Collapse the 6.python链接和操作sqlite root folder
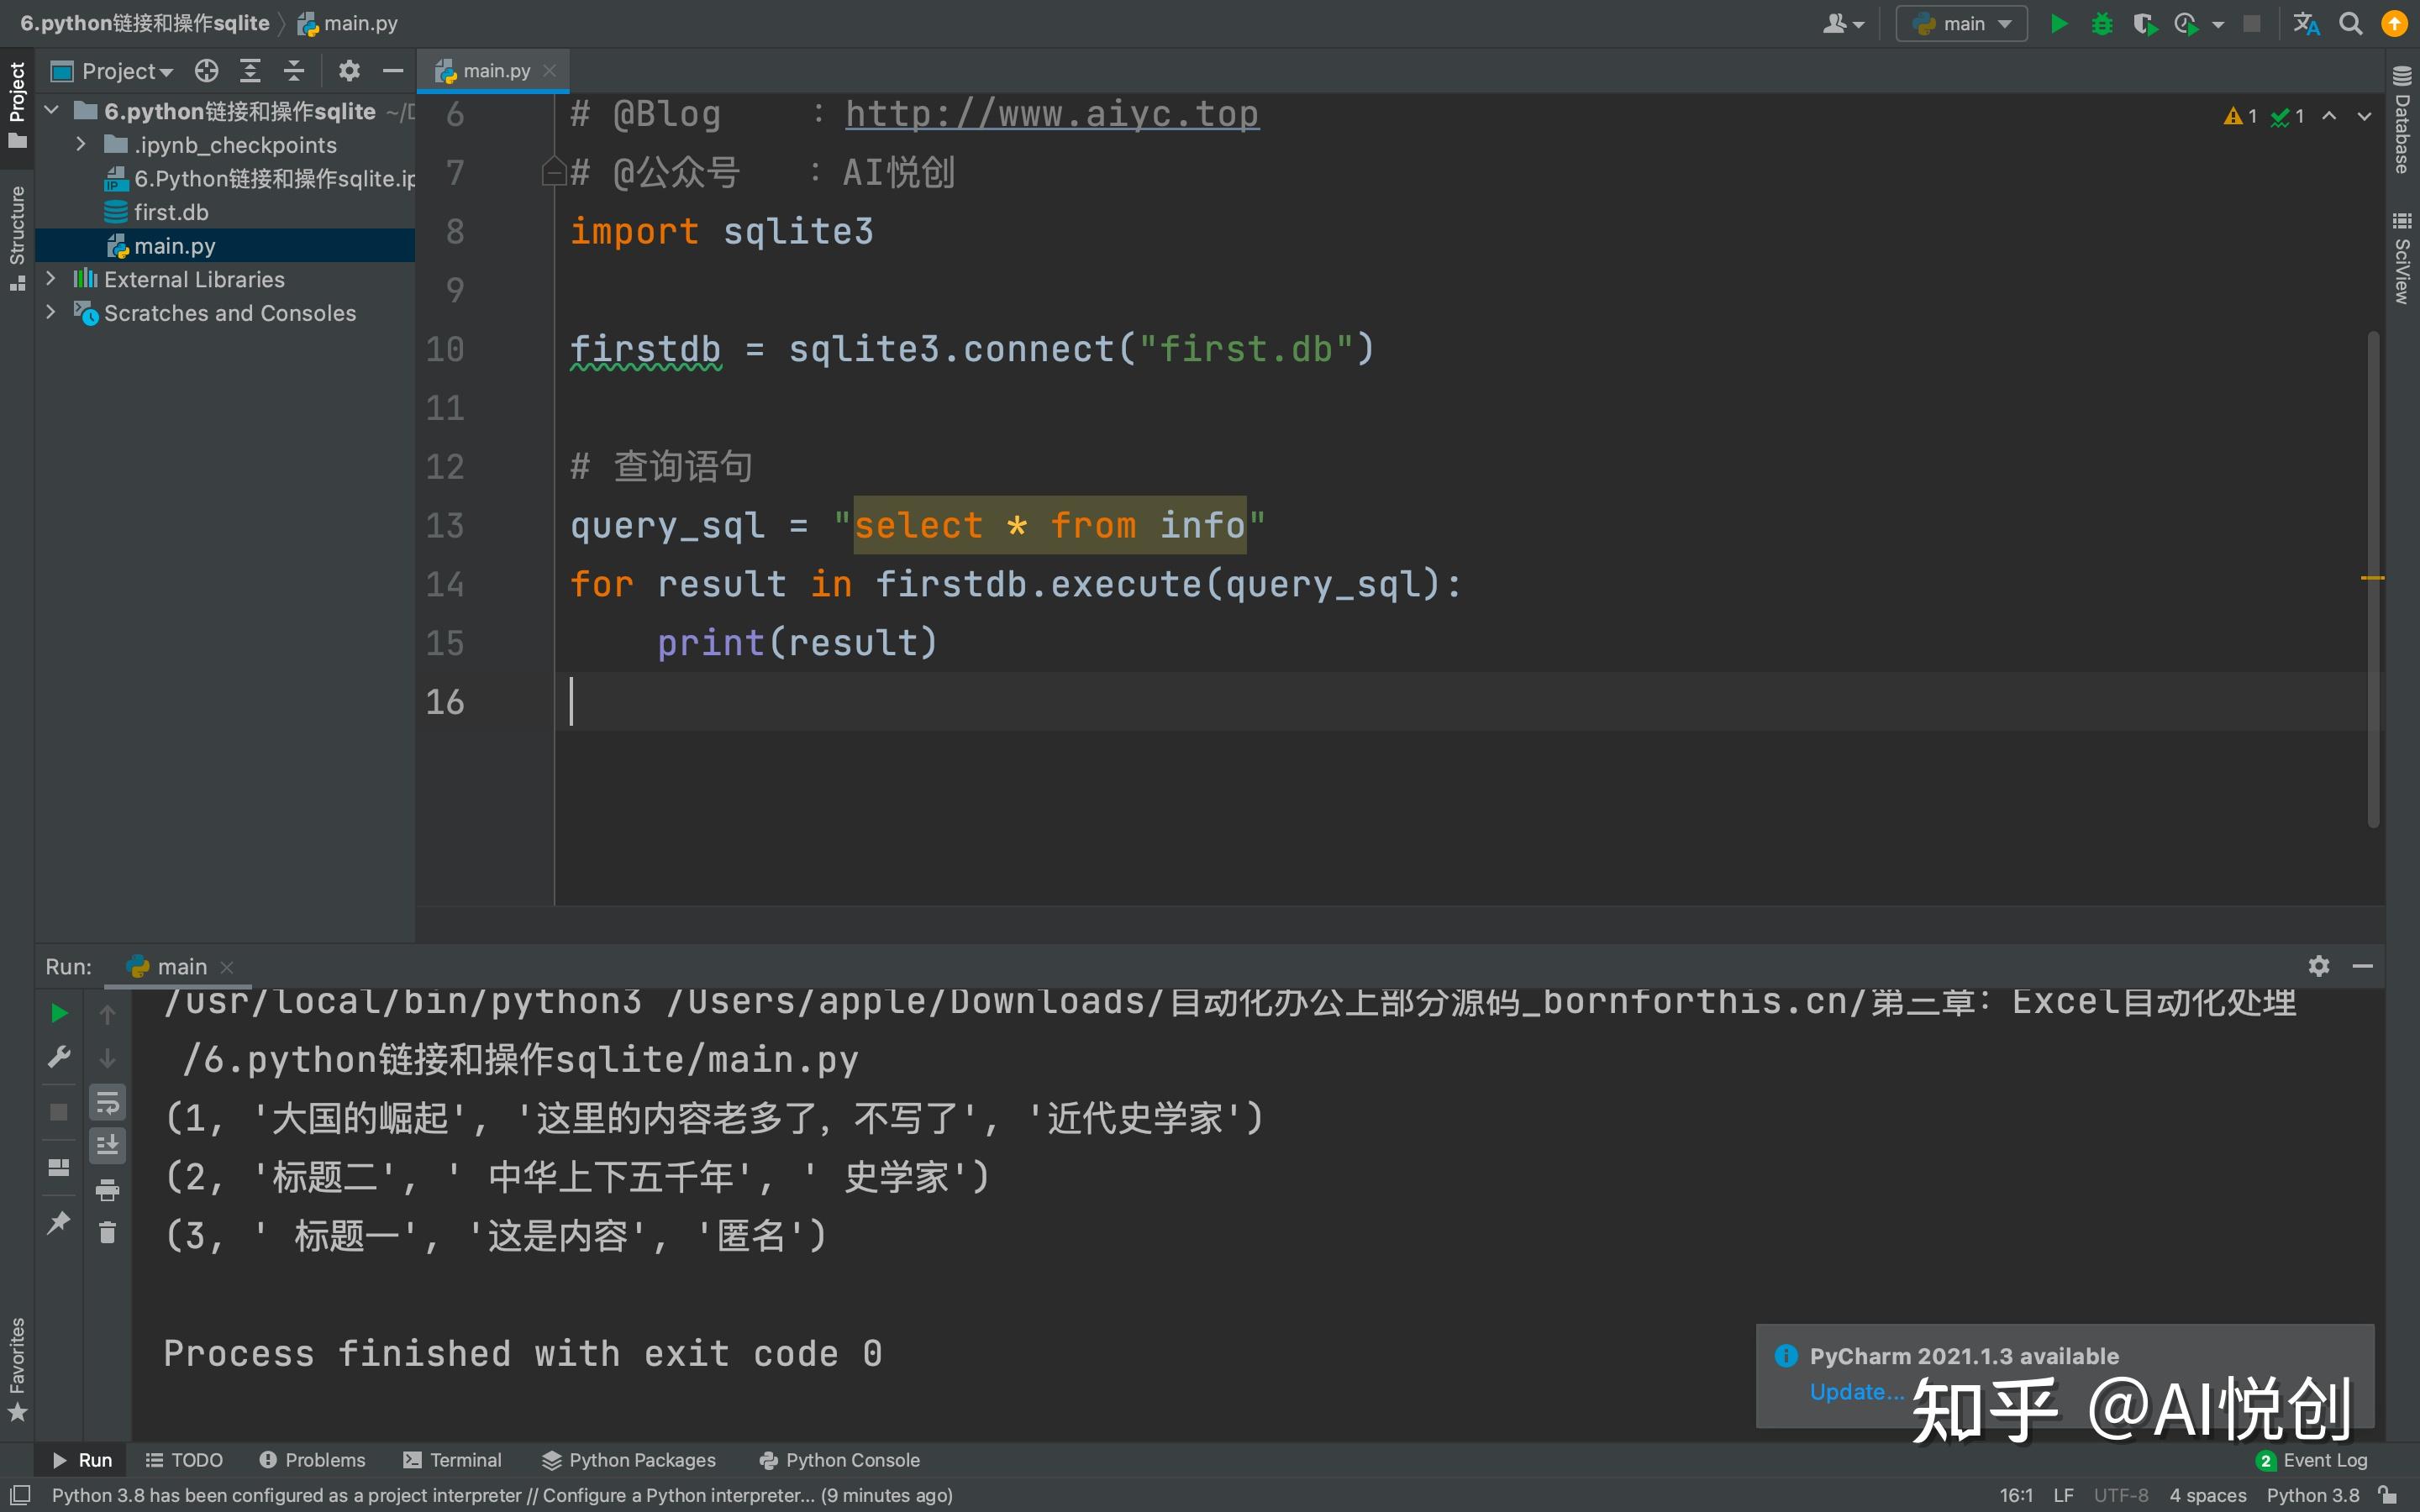2420x1512 pixels. pyautogui.click(x=51, y=111)
